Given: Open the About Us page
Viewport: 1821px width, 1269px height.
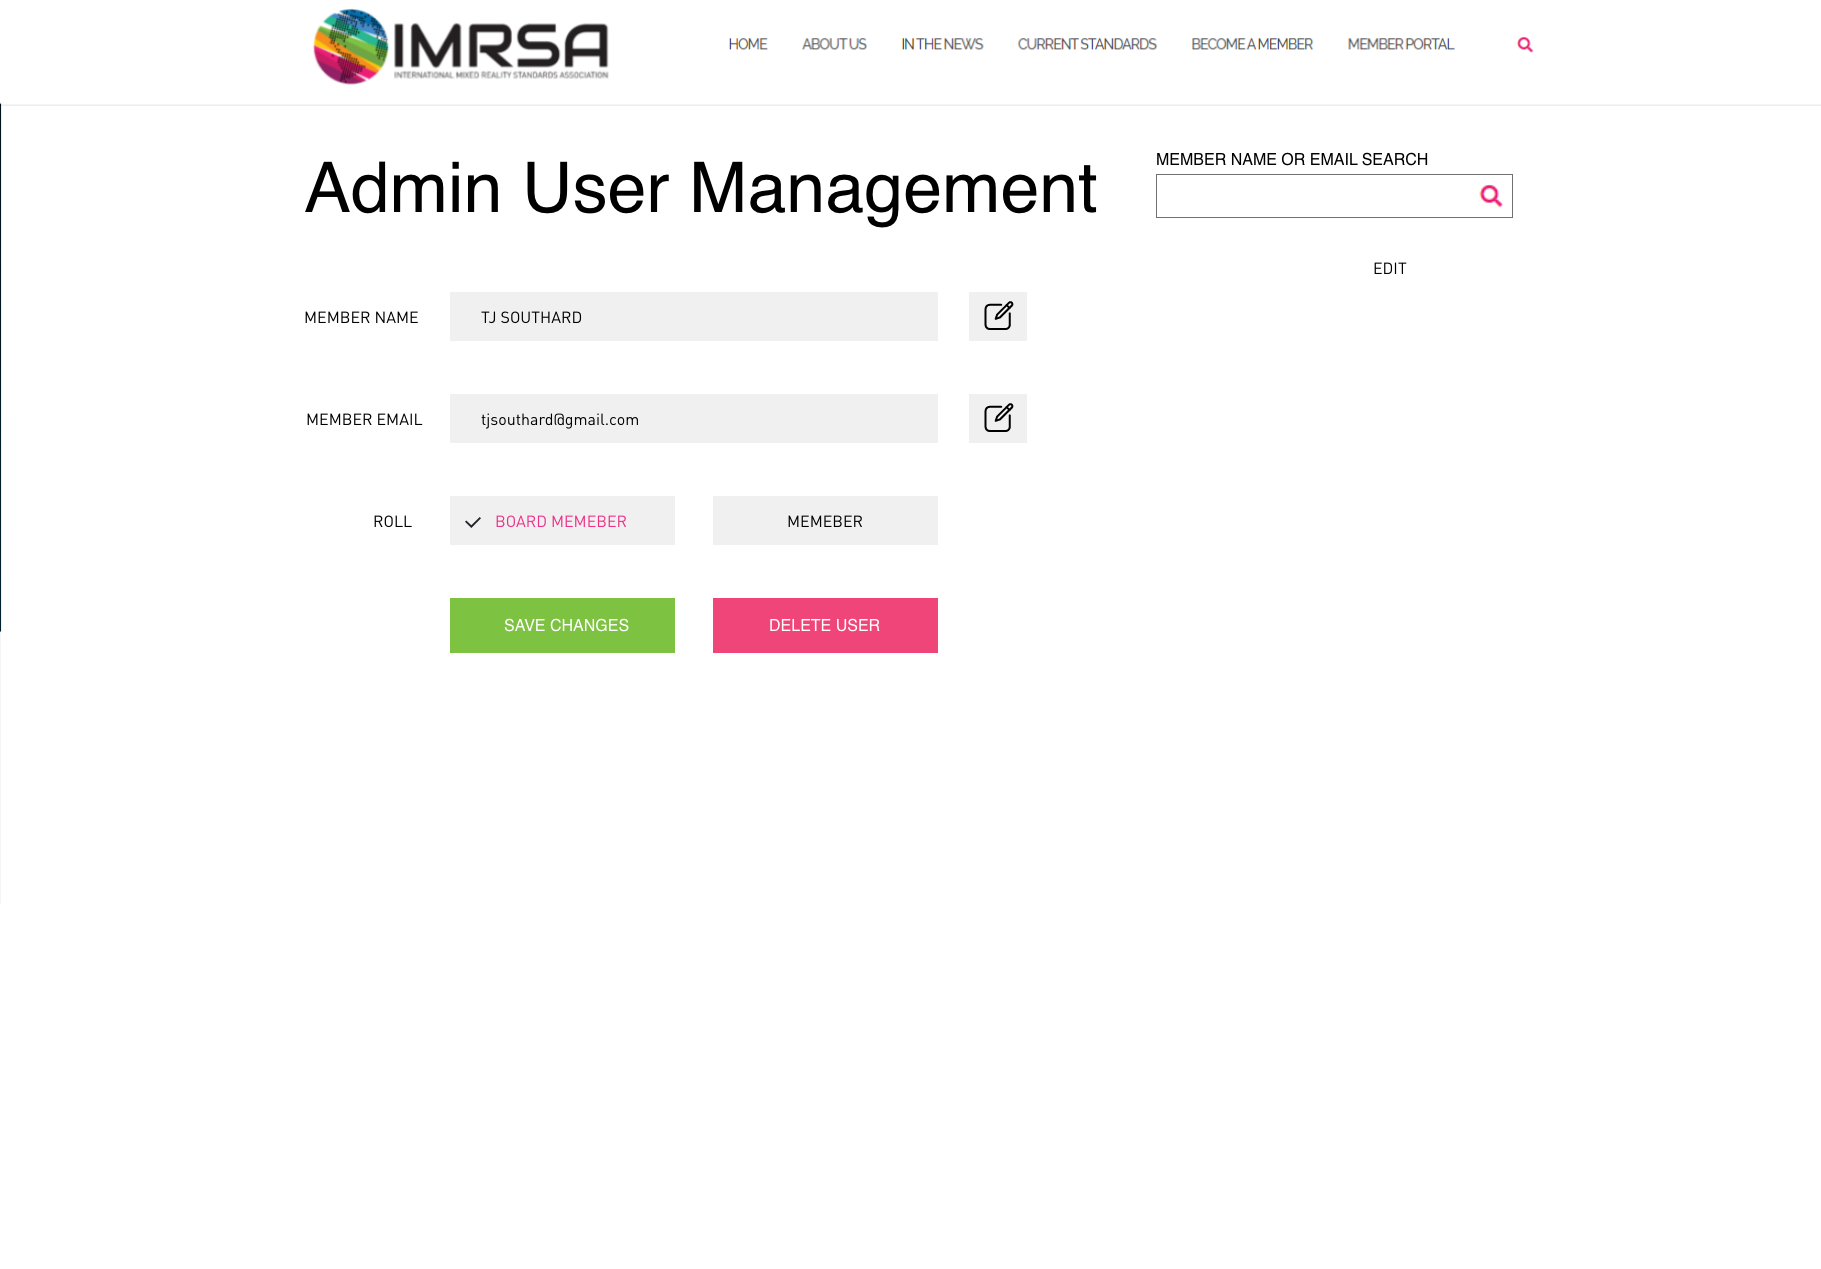Looking at the screenshot, I should coord(833,45).
